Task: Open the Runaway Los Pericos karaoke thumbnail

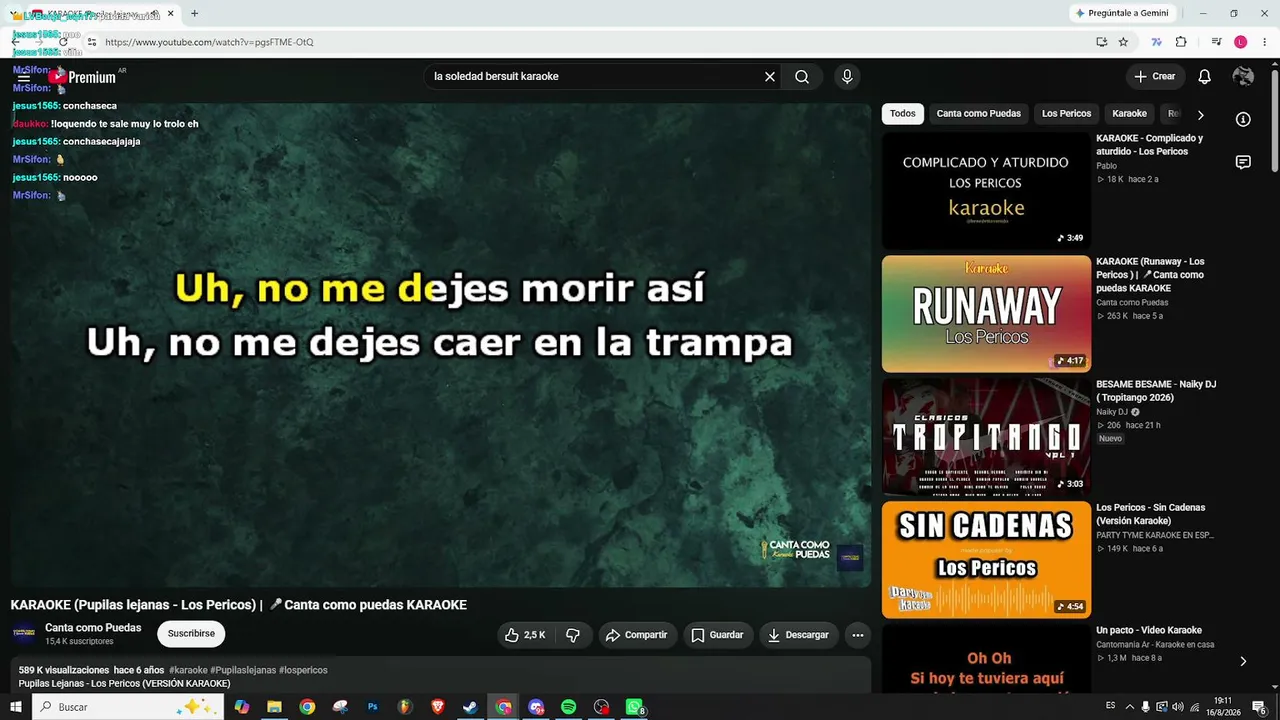Action: [x=986, y=314]
